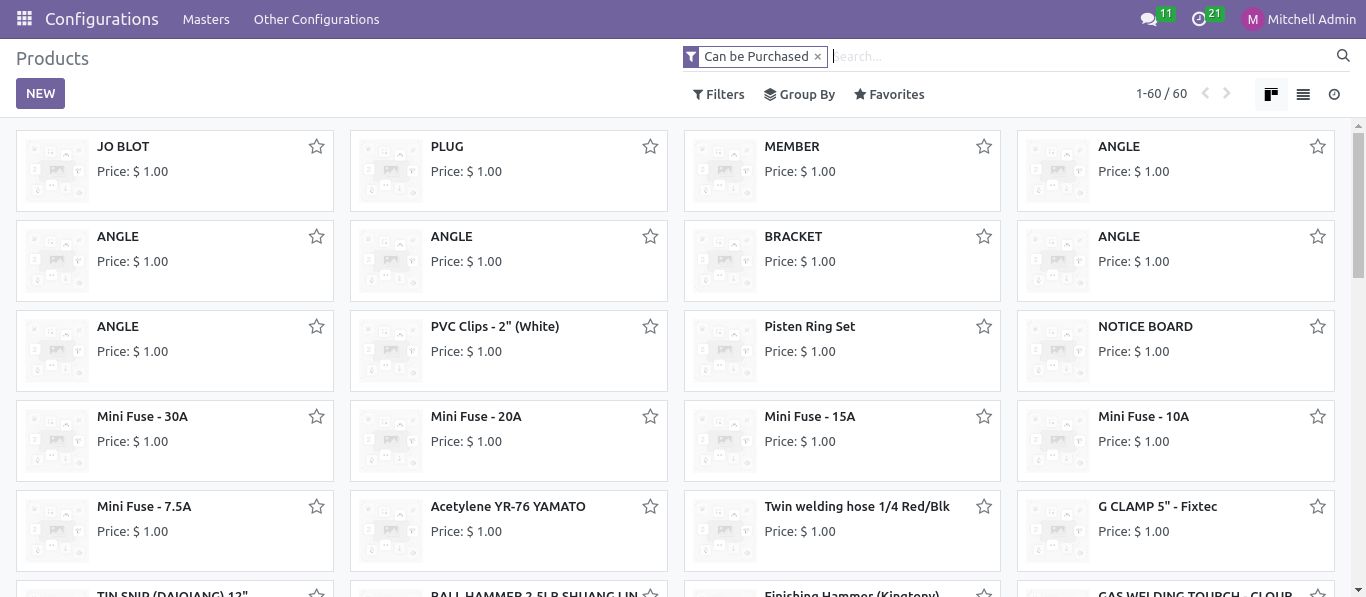Open "Mini Fuse - 15A" product name
This screenshot has height=597, width=1366.
coord(810,417)
